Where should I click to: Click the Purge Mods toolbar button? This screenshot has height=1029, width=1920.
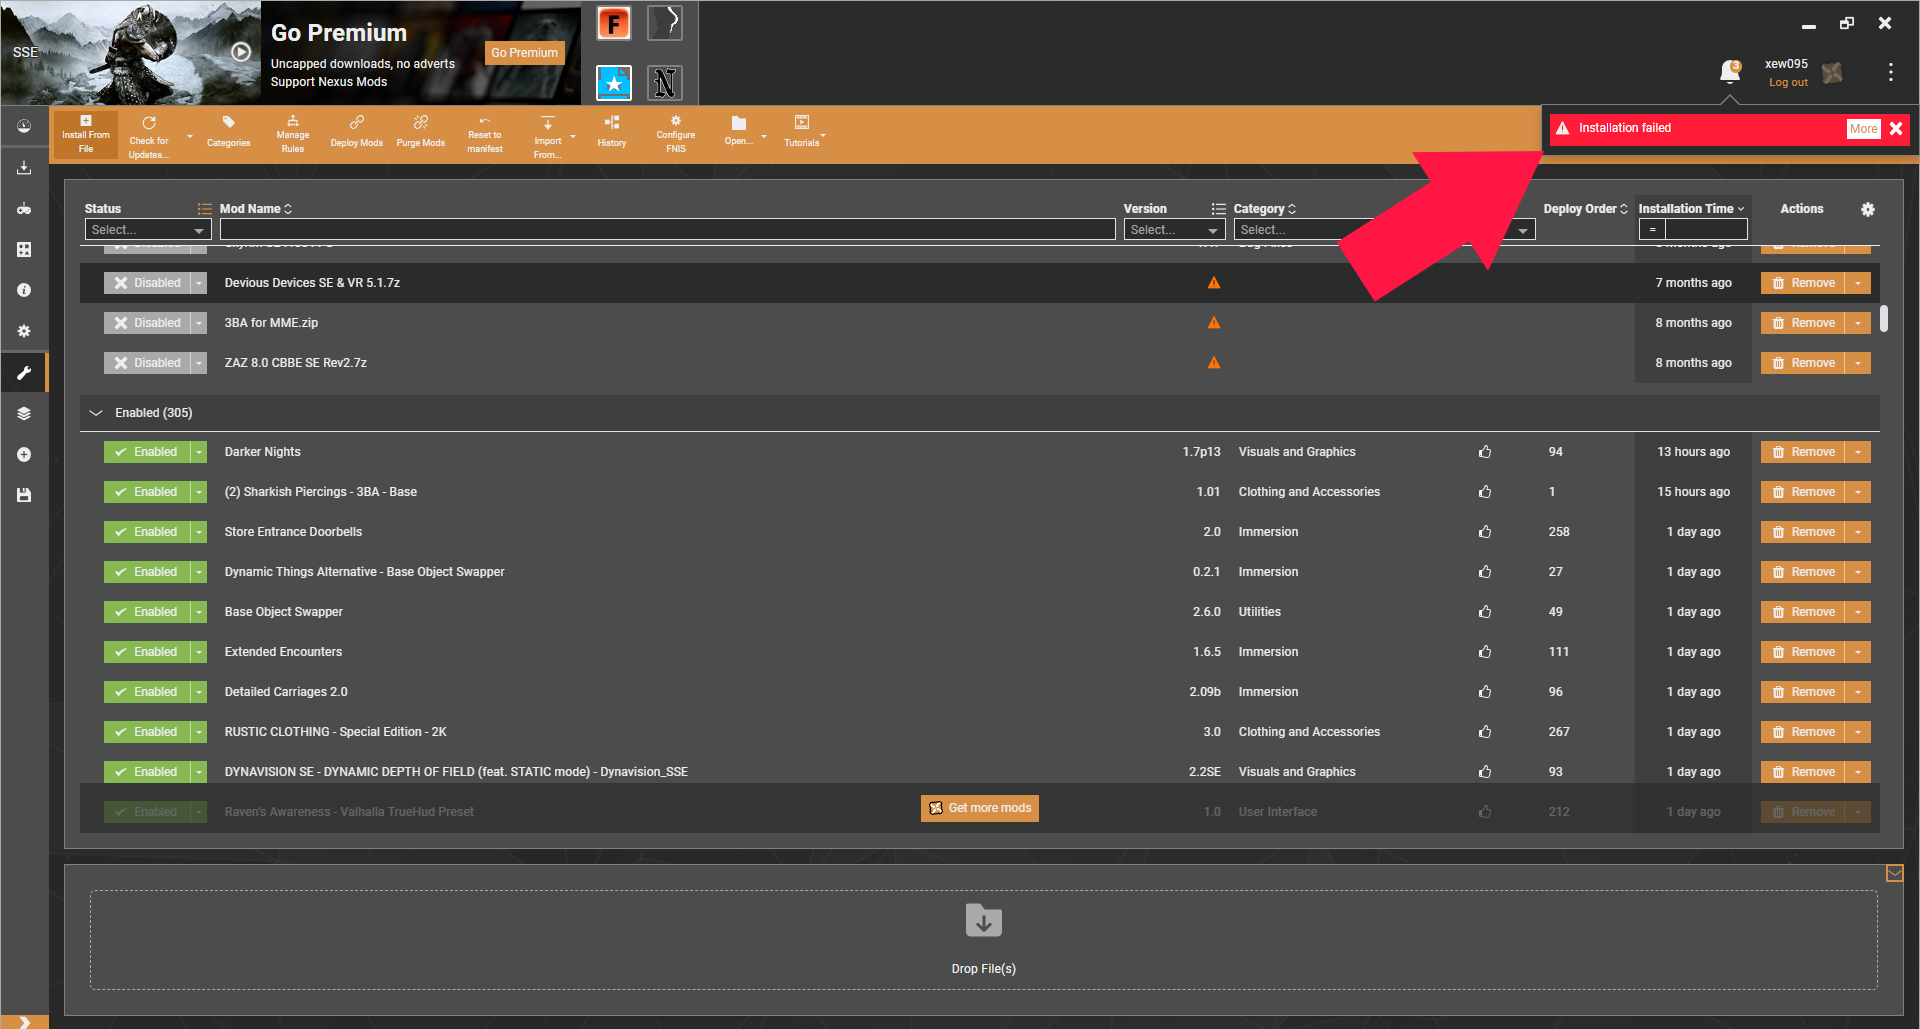[x=421, y=132]
